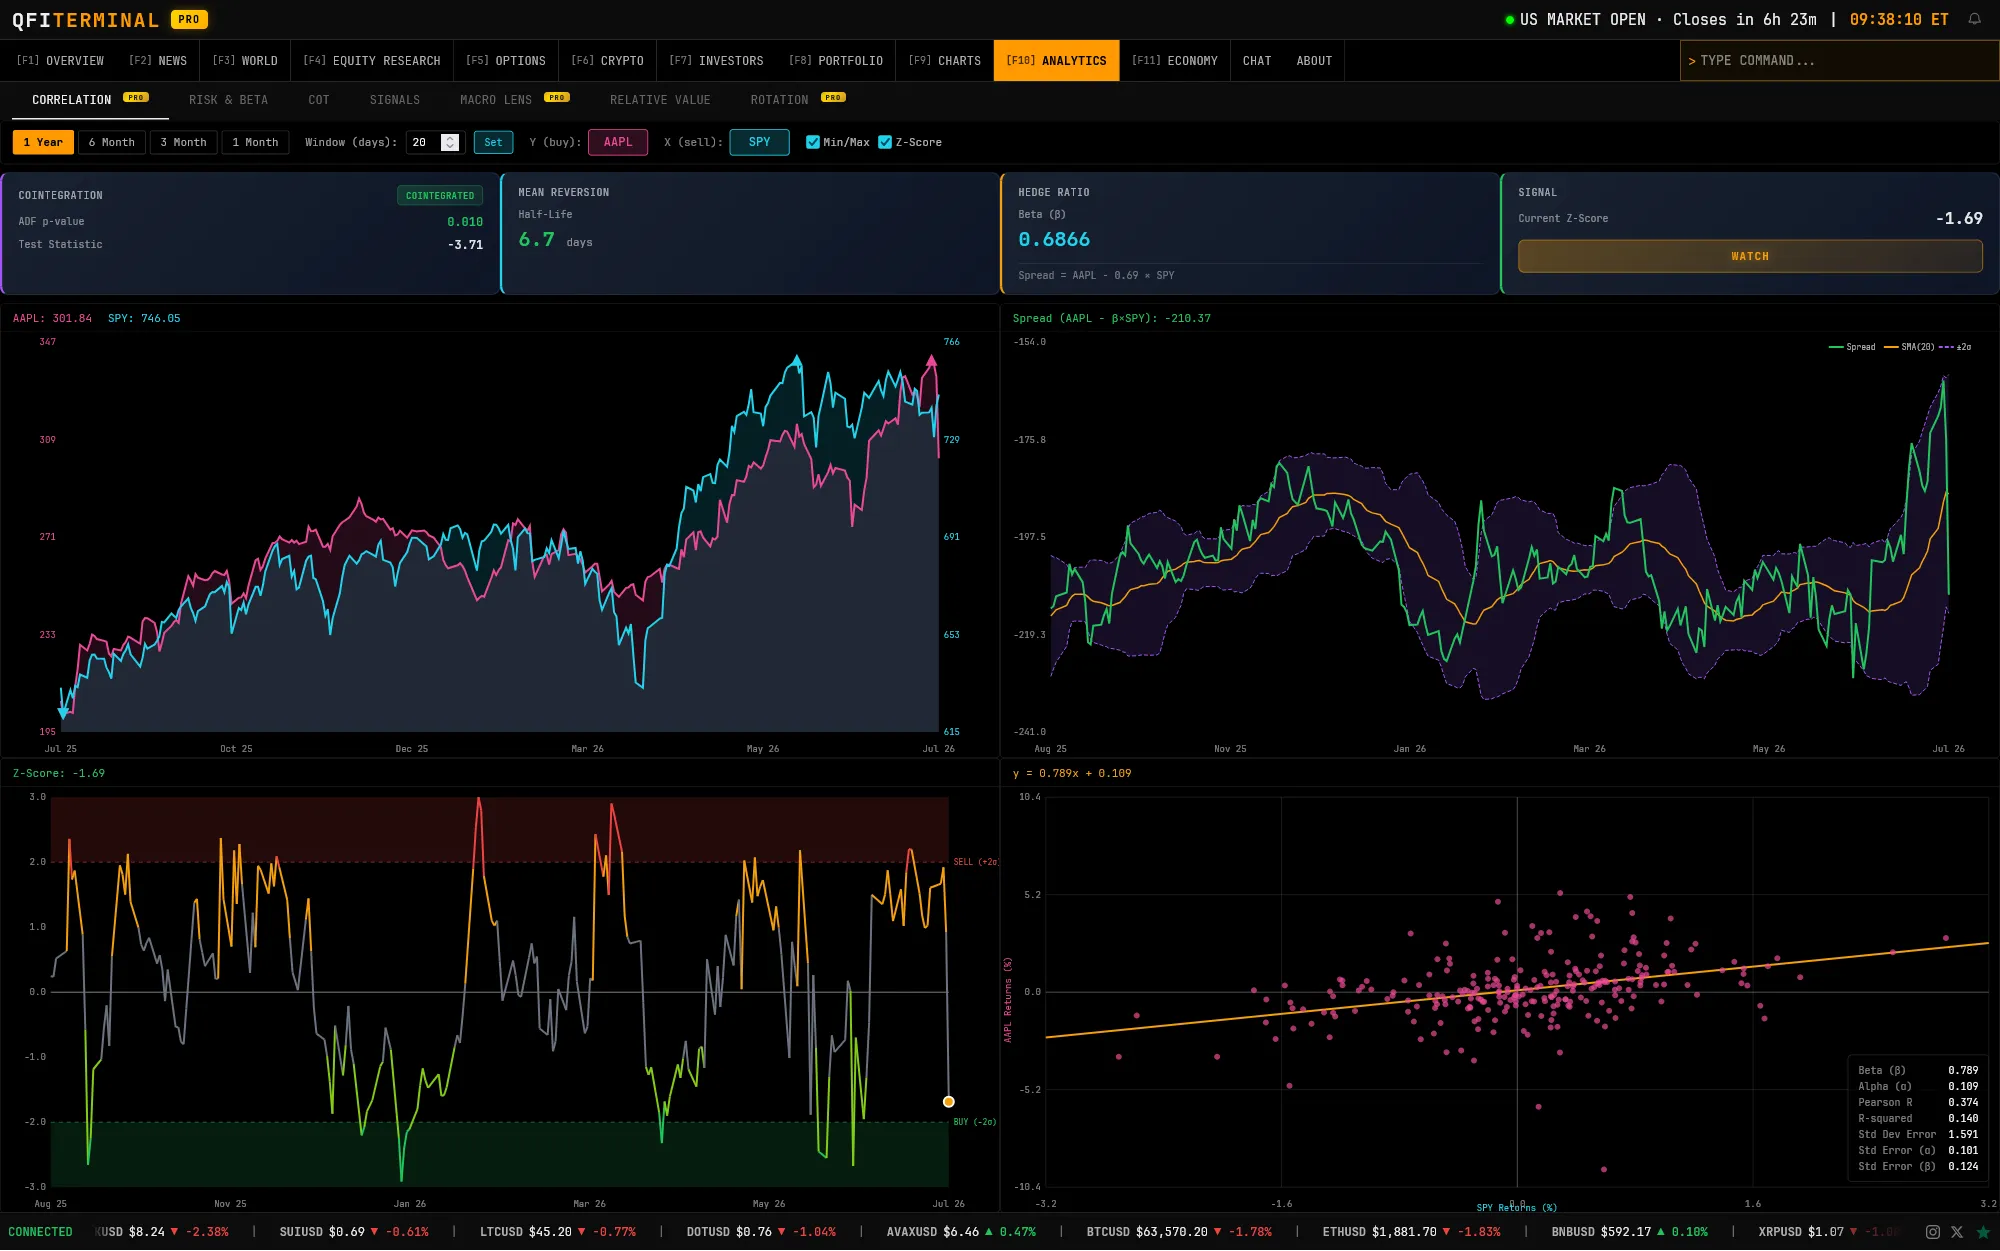Click the QFI Terminal logo
Screen dimensions: 2000x1251
click(86, 20)
